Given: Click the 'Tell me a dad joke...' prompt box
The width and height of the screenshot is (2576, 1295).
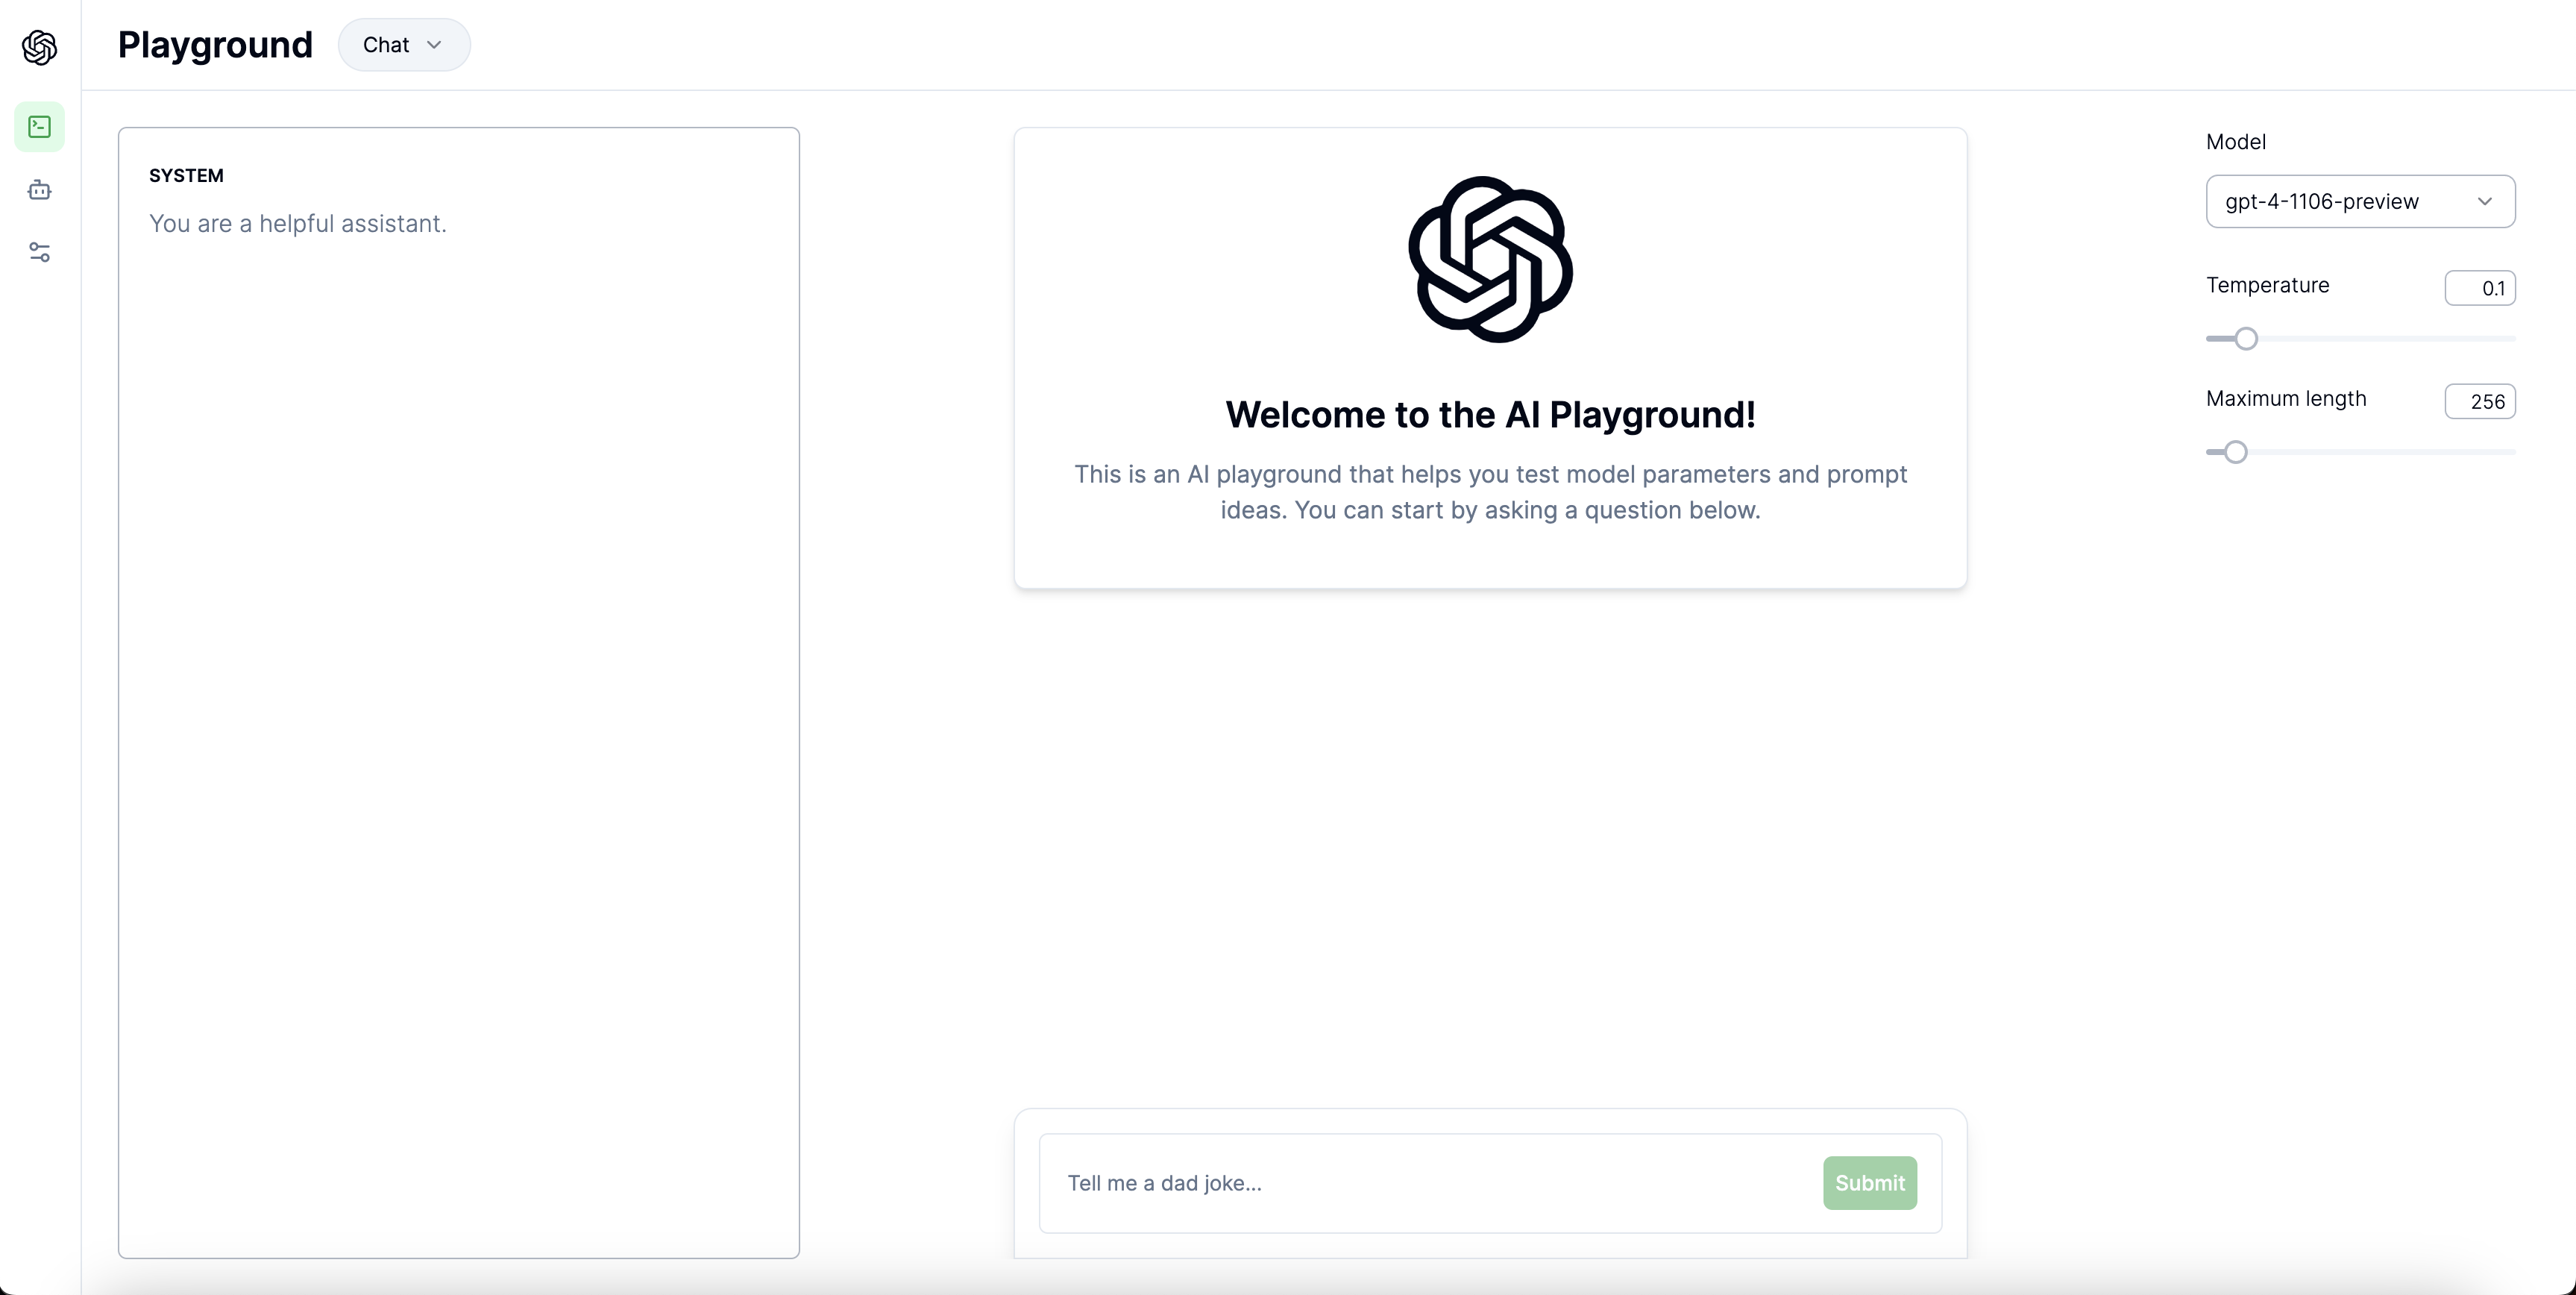Looking at the screenshot, I should pos(1400,1183).
